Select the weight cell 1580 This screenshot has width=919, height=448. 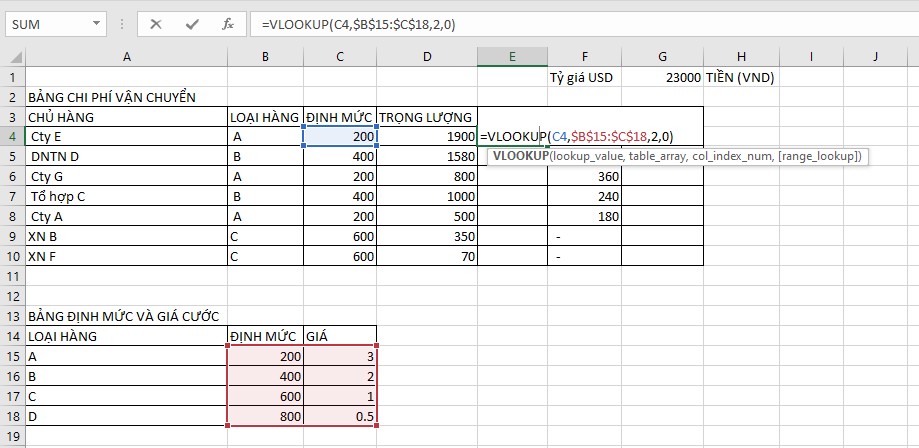click(427, 157)
